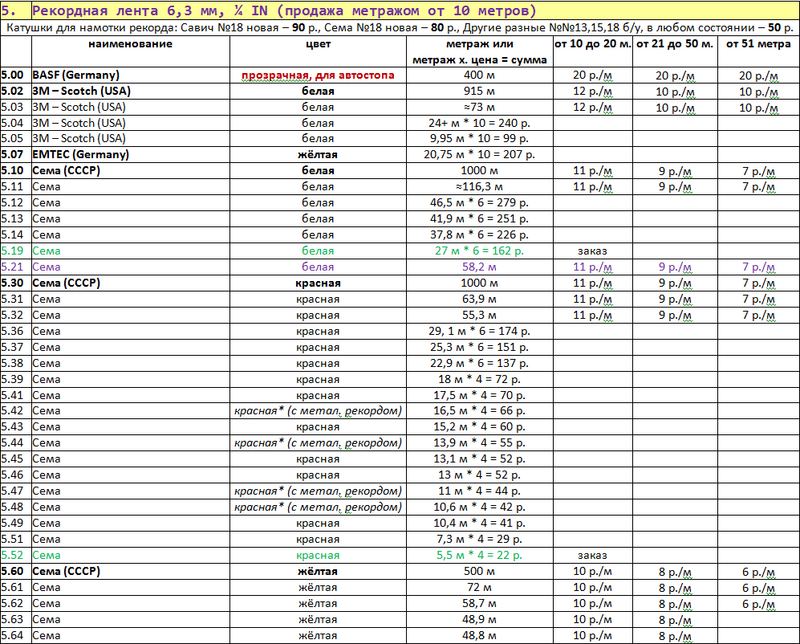Click '29, 1 м * 6 = 174 р.' cell

480,331
